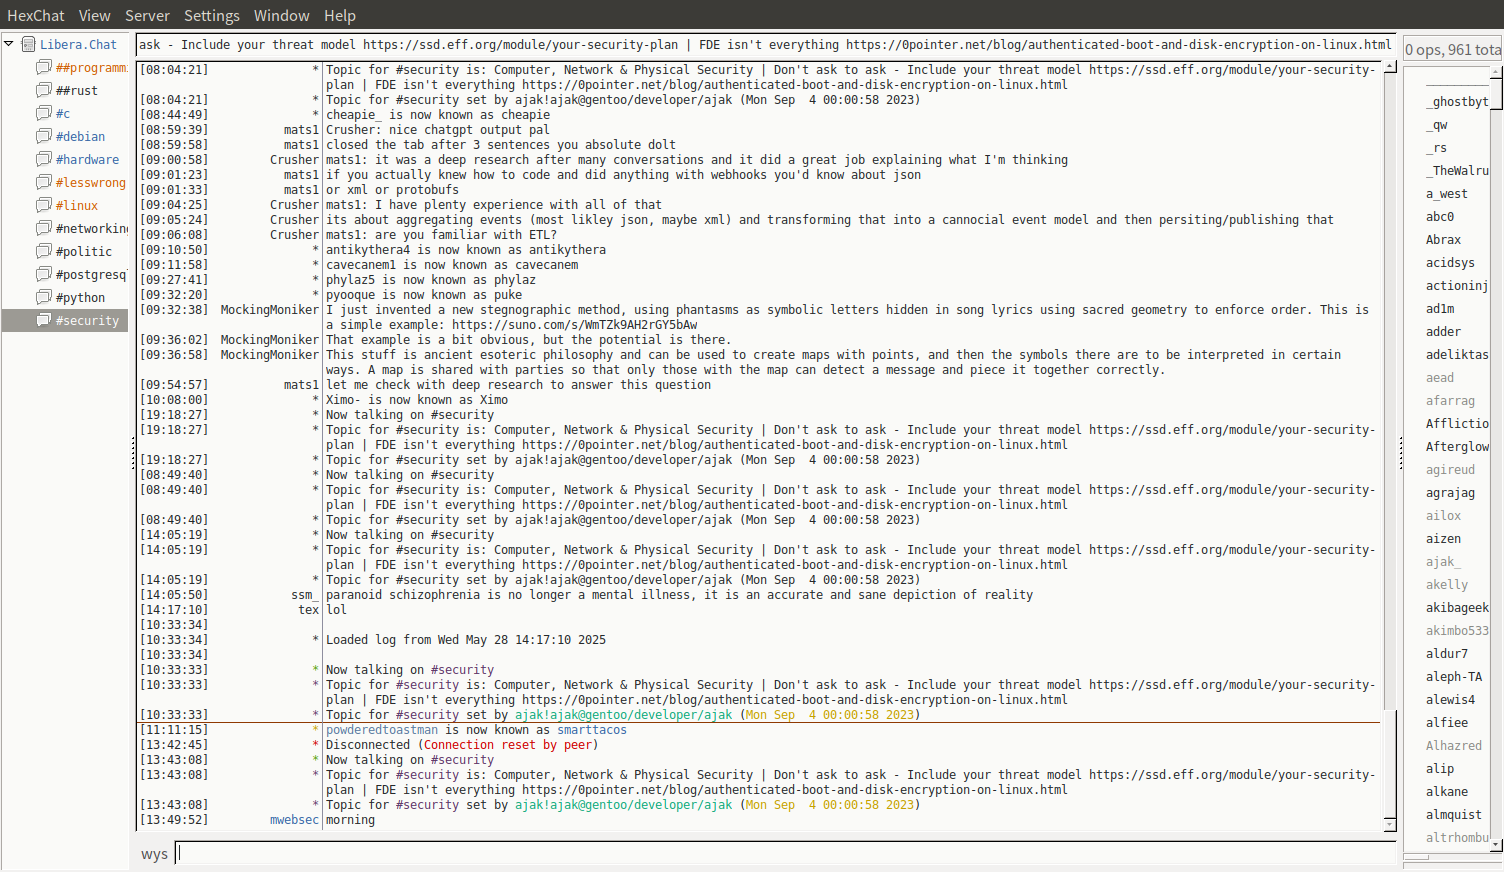Screen dimensions: 1504x872
Task: Select user aldur7 in the user list
Action: pyautogui.click(x=1447, y=654)
